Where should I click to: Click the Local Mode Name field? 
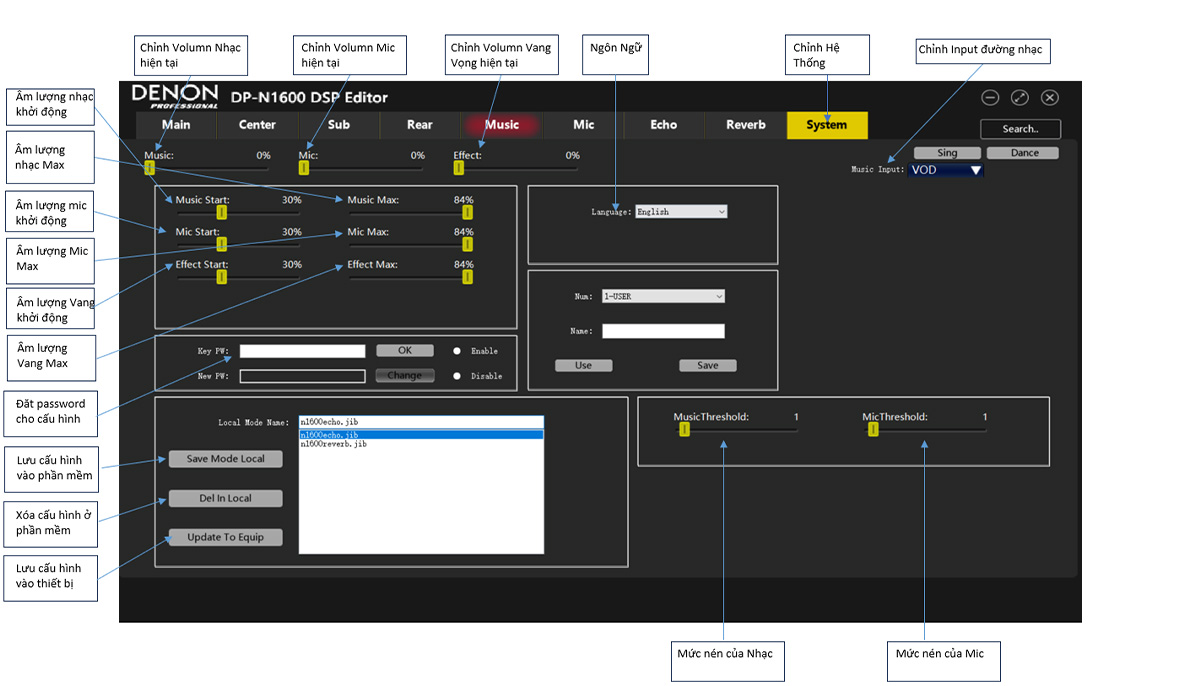421,423
